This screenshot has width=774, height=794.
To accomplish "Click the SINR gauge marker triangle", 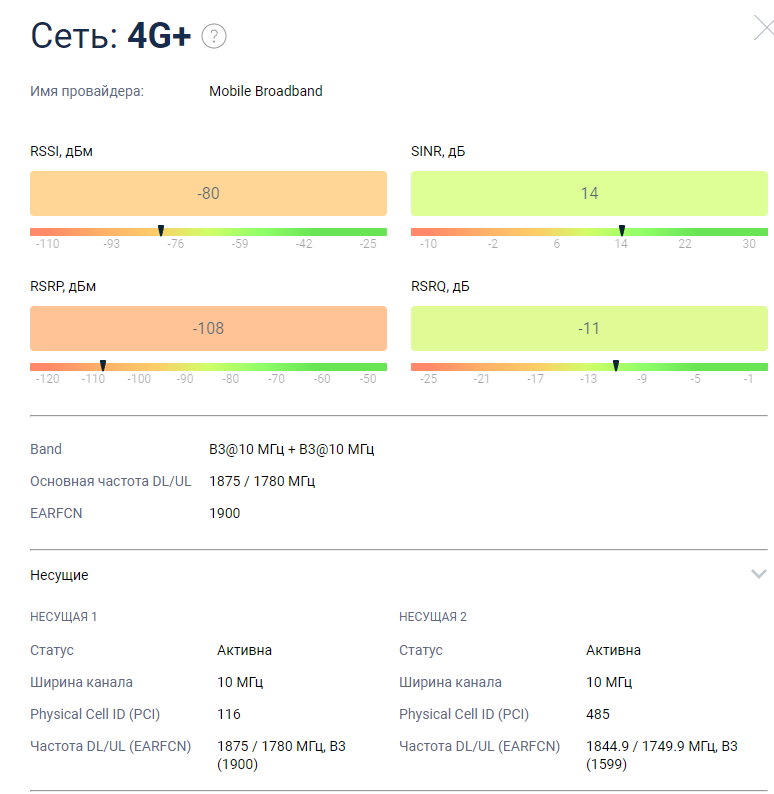I will pos(622,231).
